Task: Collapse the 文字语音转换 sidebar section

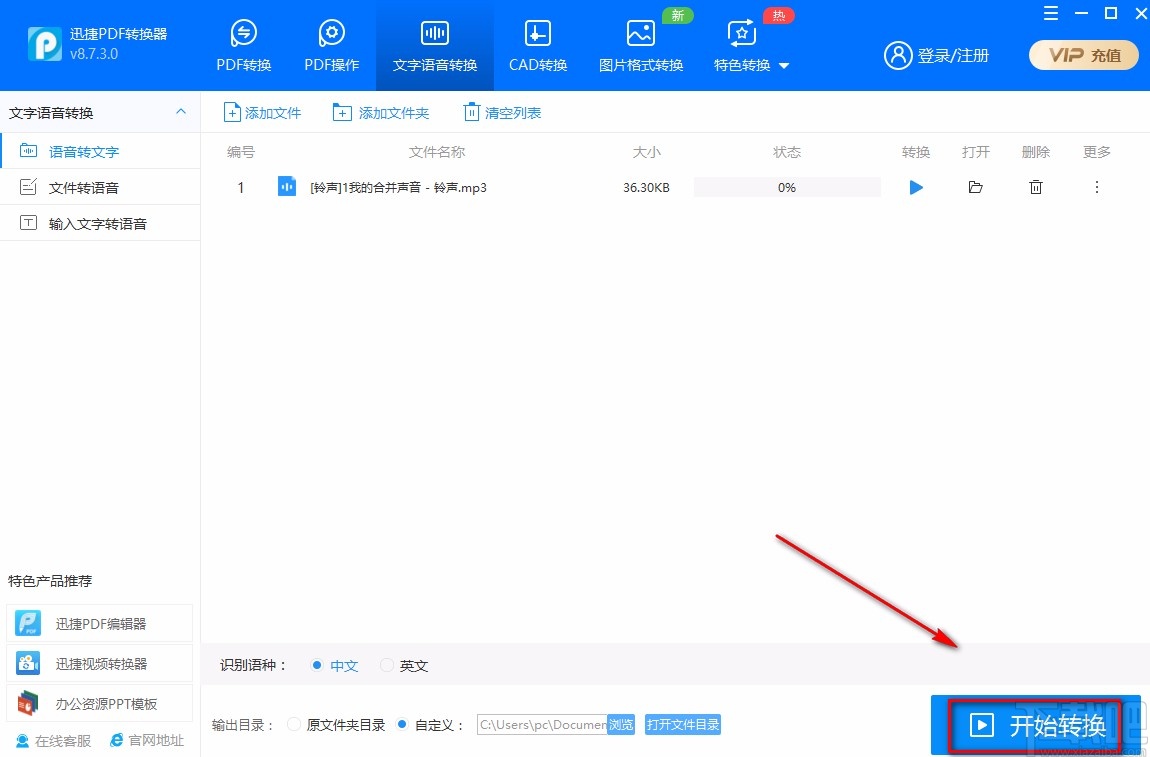Action: click(180, 112)
